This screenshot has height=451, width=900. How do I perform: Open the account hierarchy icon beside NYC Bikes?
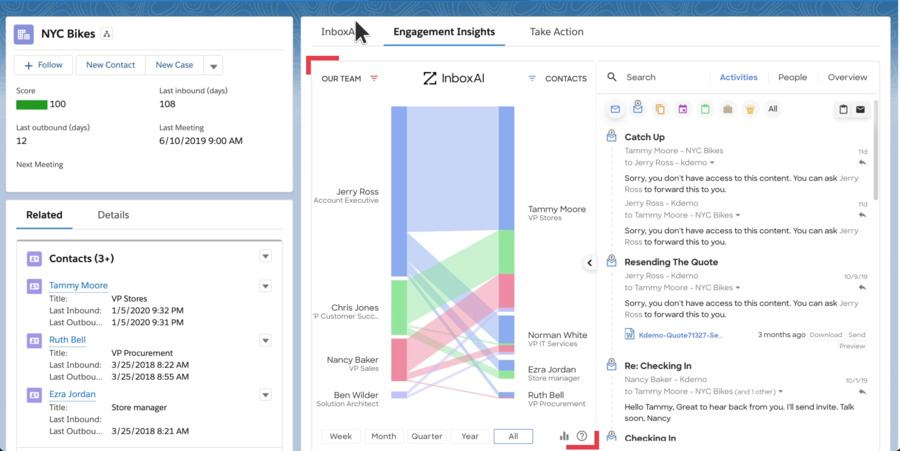106,34
